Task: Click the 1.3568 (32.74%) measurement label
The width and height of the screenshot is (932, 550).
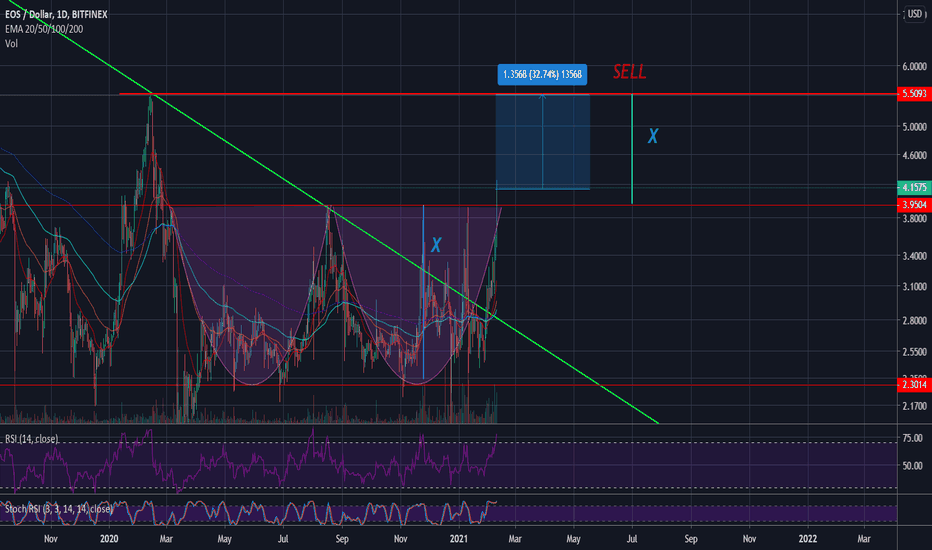Action: point(542,74)
